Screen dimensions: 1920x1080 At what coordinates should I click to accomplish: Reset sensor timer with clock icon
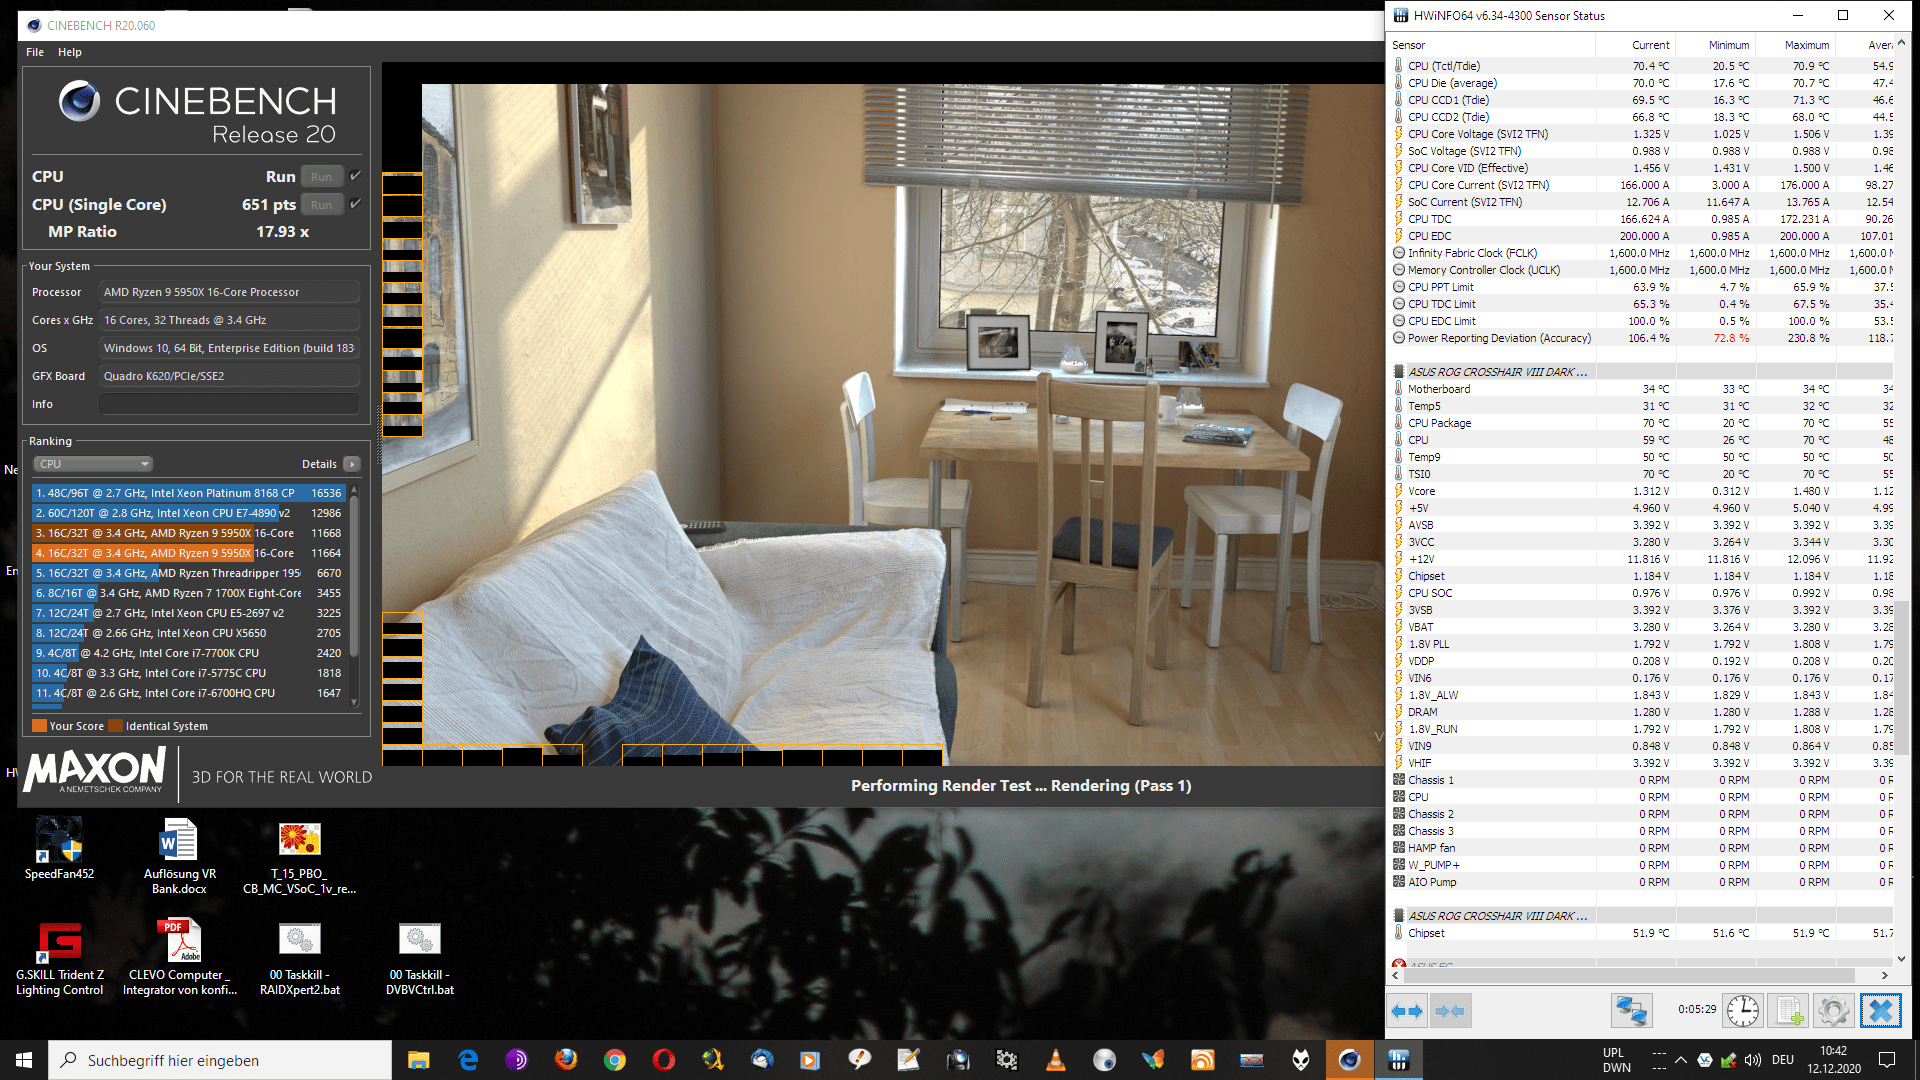tap(1743, 1012)
